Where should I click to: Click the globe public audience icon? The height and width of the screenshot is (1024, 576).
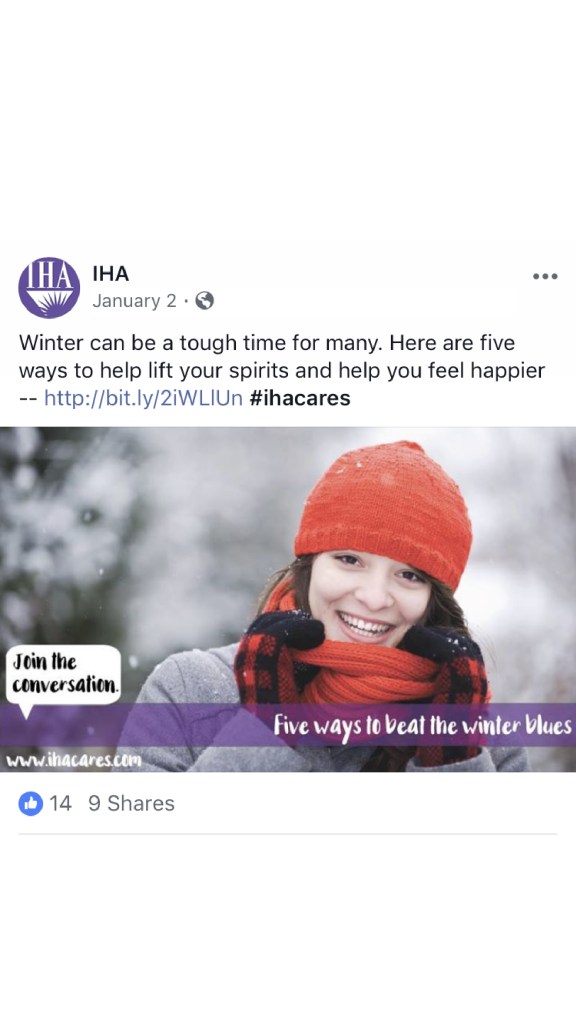click(x=204, y=300)
